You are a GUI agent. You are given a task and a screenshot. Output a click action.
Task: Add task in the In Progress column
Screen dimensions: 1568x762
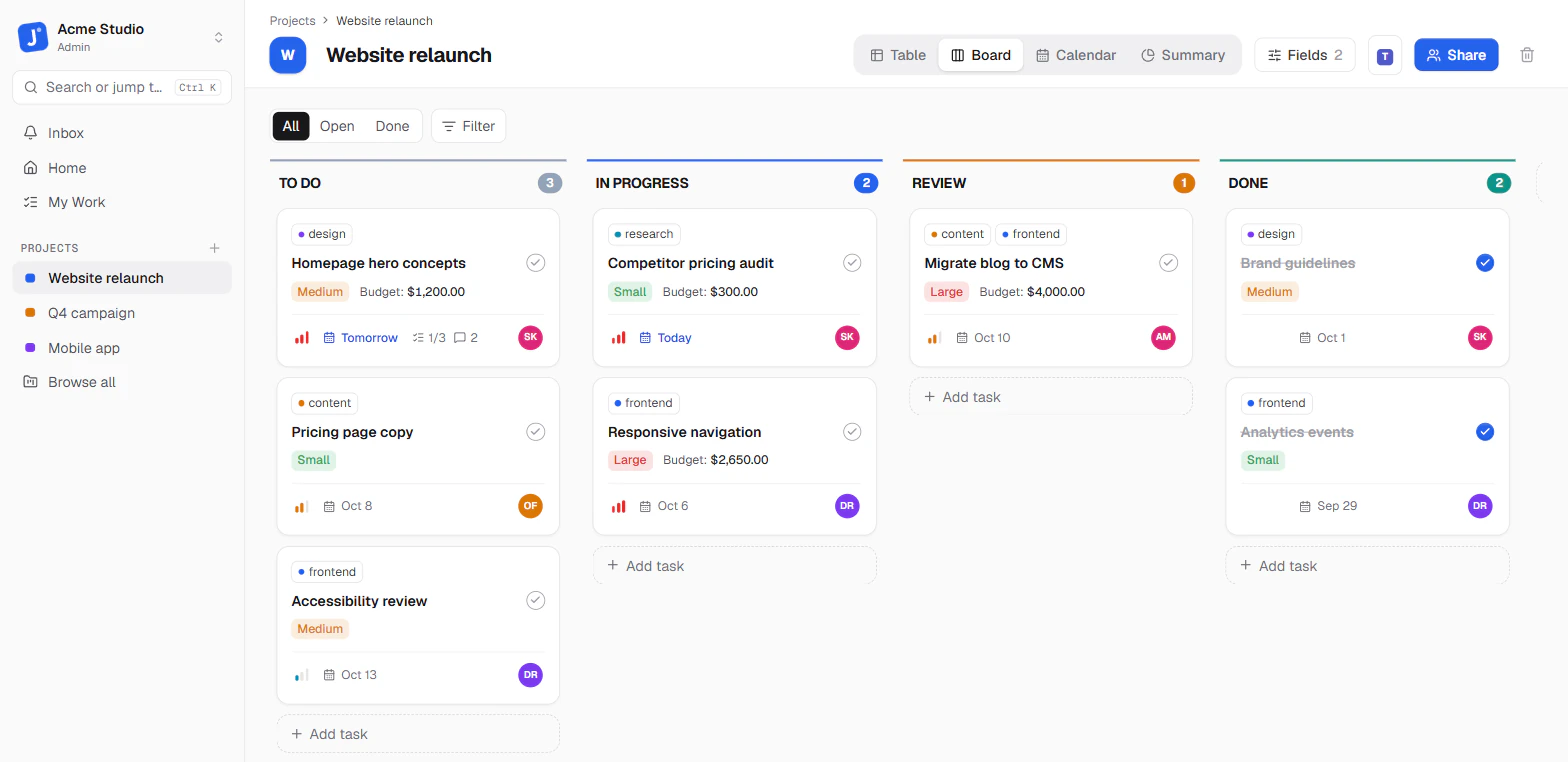coord(735,566)
